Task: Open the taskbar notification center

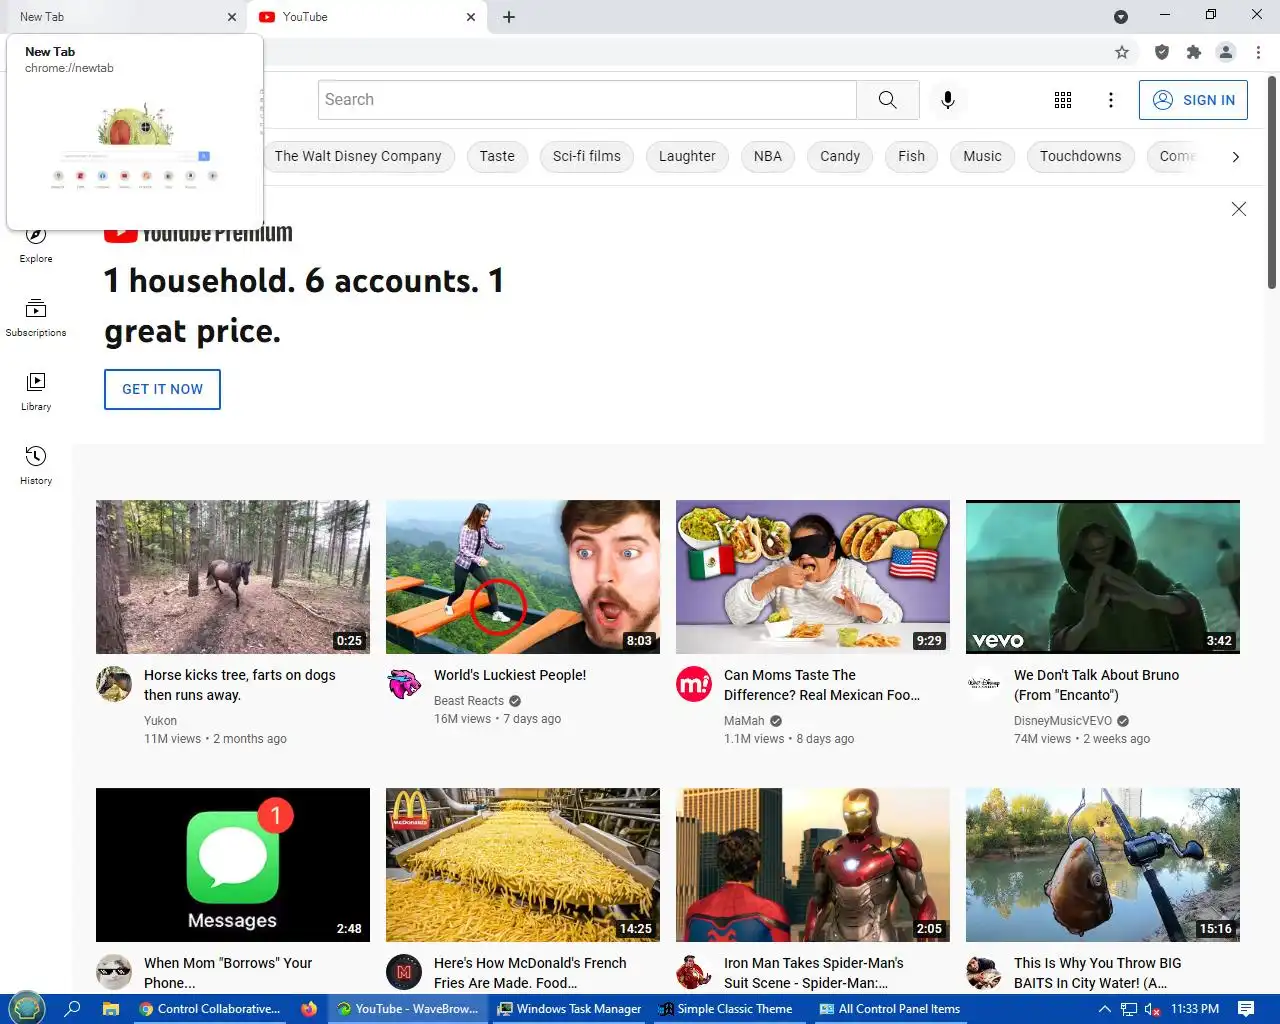Action: point(1246,1009)
